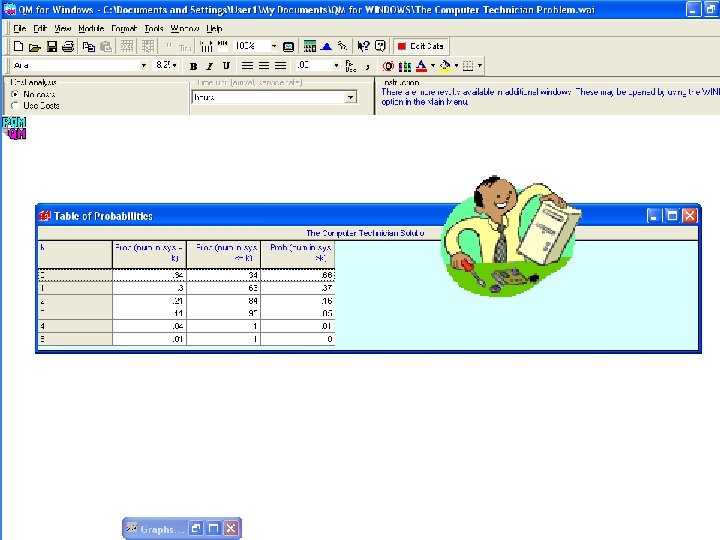Click the insert column grid icon
This screenshot has width=720, height=540.
point(148,46)
